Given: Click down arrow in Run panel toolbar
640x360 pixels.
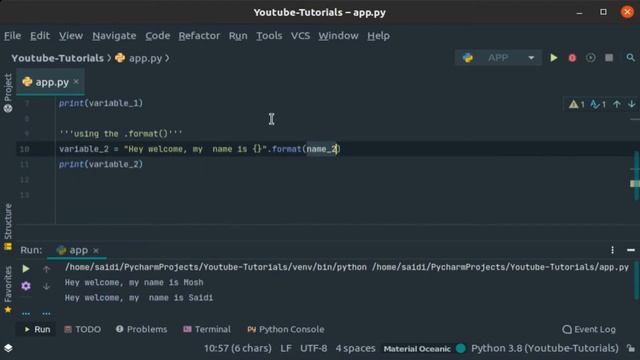Looking at the screenshot, I should [x=46, y=287].
